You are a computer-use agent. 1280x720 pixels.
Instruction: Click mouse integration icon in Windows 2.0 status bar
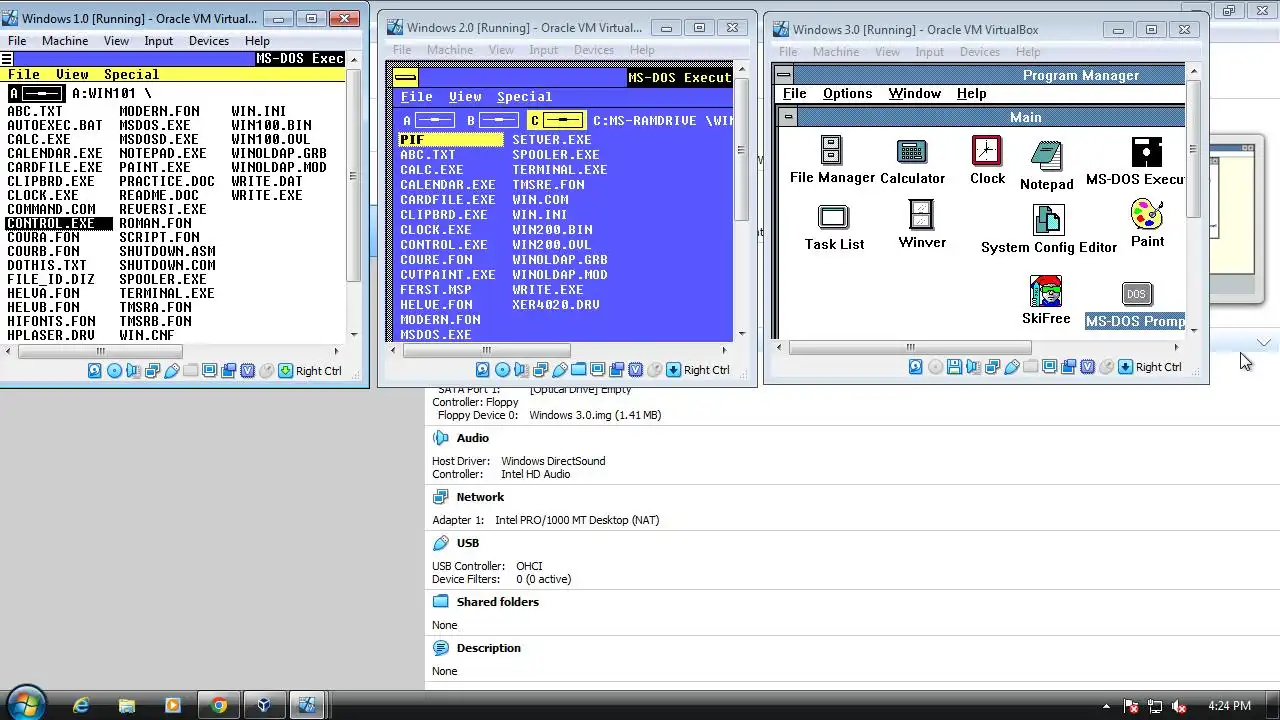pyautogui.click(x=654, y=370)
